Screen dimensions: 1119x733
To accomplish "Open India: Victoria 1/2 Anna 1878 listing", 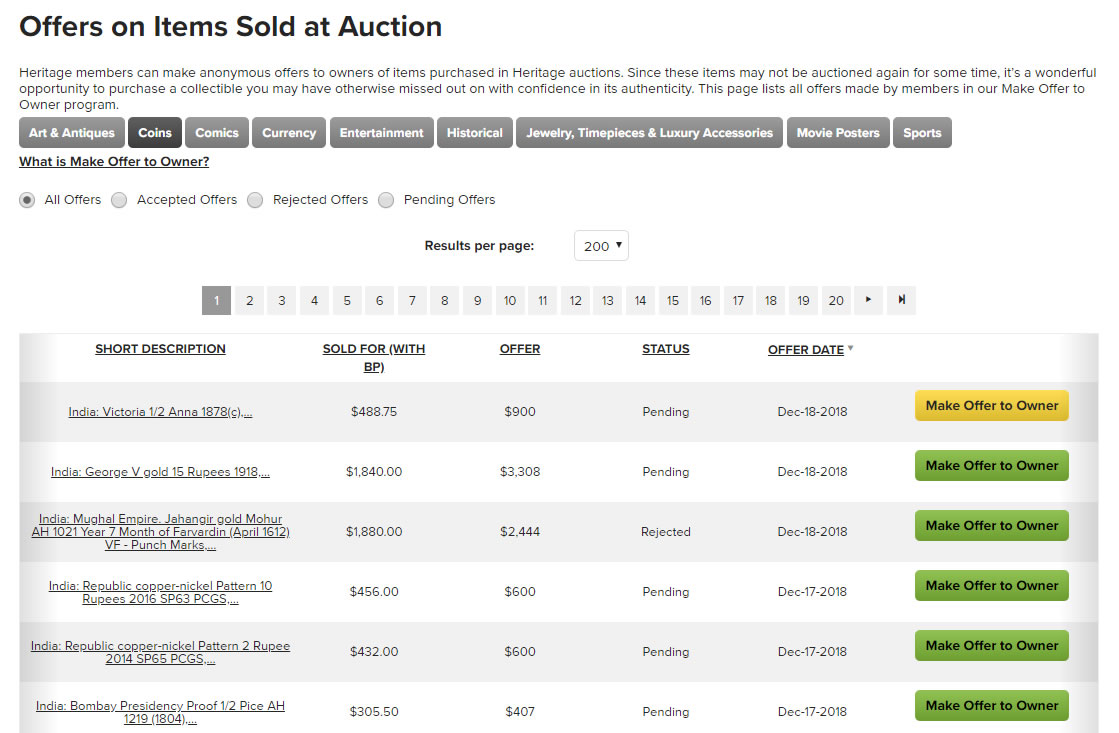I will point(160,412).
